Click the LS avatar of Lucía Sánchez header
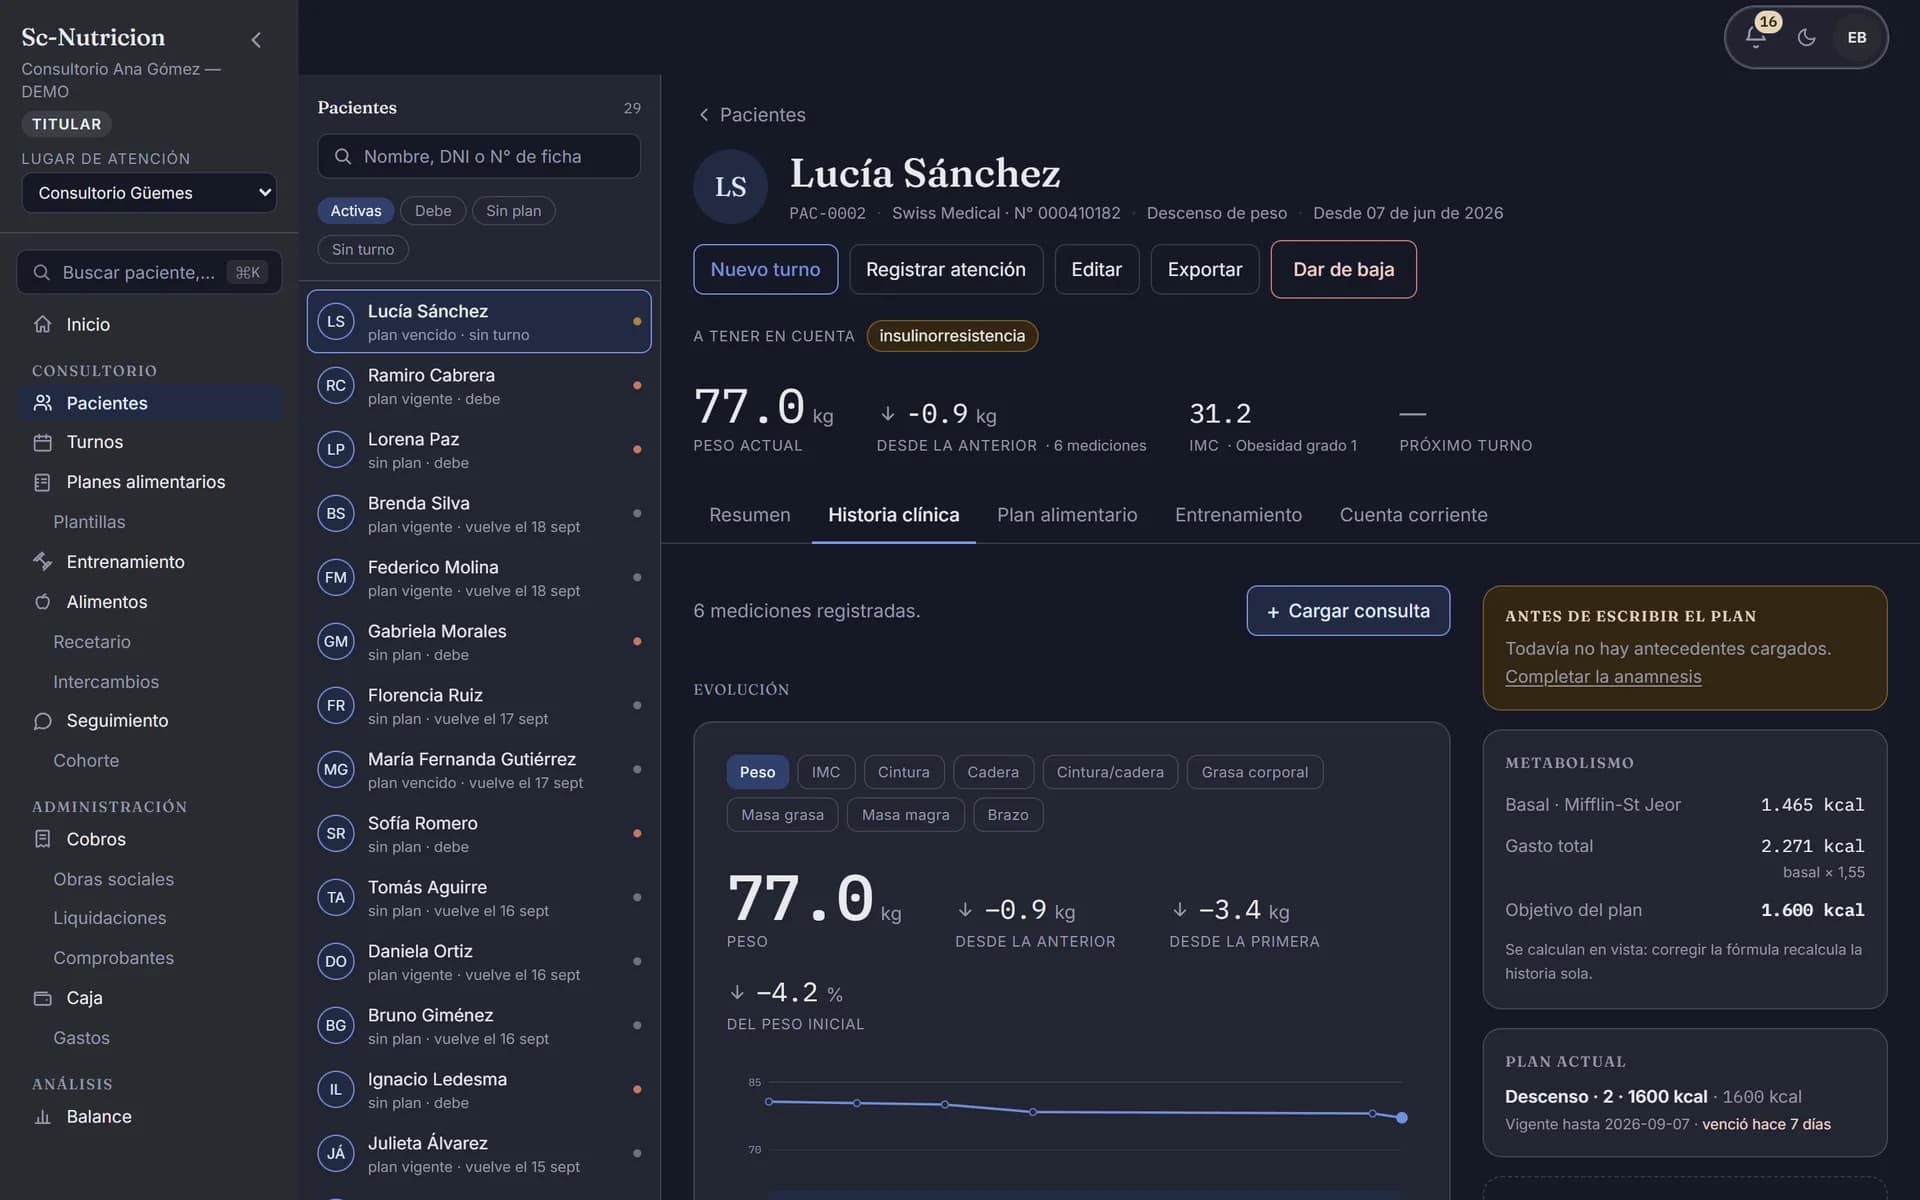The height and width of the screenshot is (1200, 1920). click(x=730, y=187)
